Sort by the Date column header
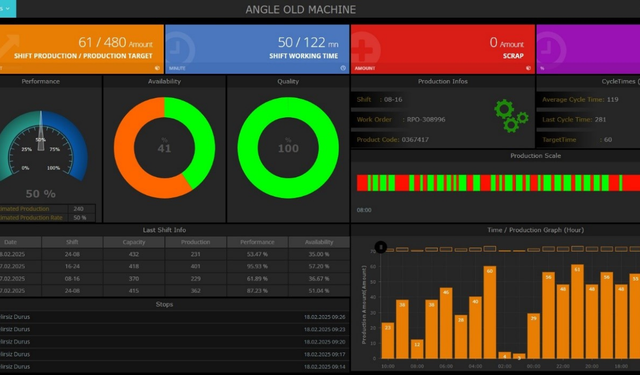Image resolution: width=640 pixels, height=375 pixels. click(20, 242)
